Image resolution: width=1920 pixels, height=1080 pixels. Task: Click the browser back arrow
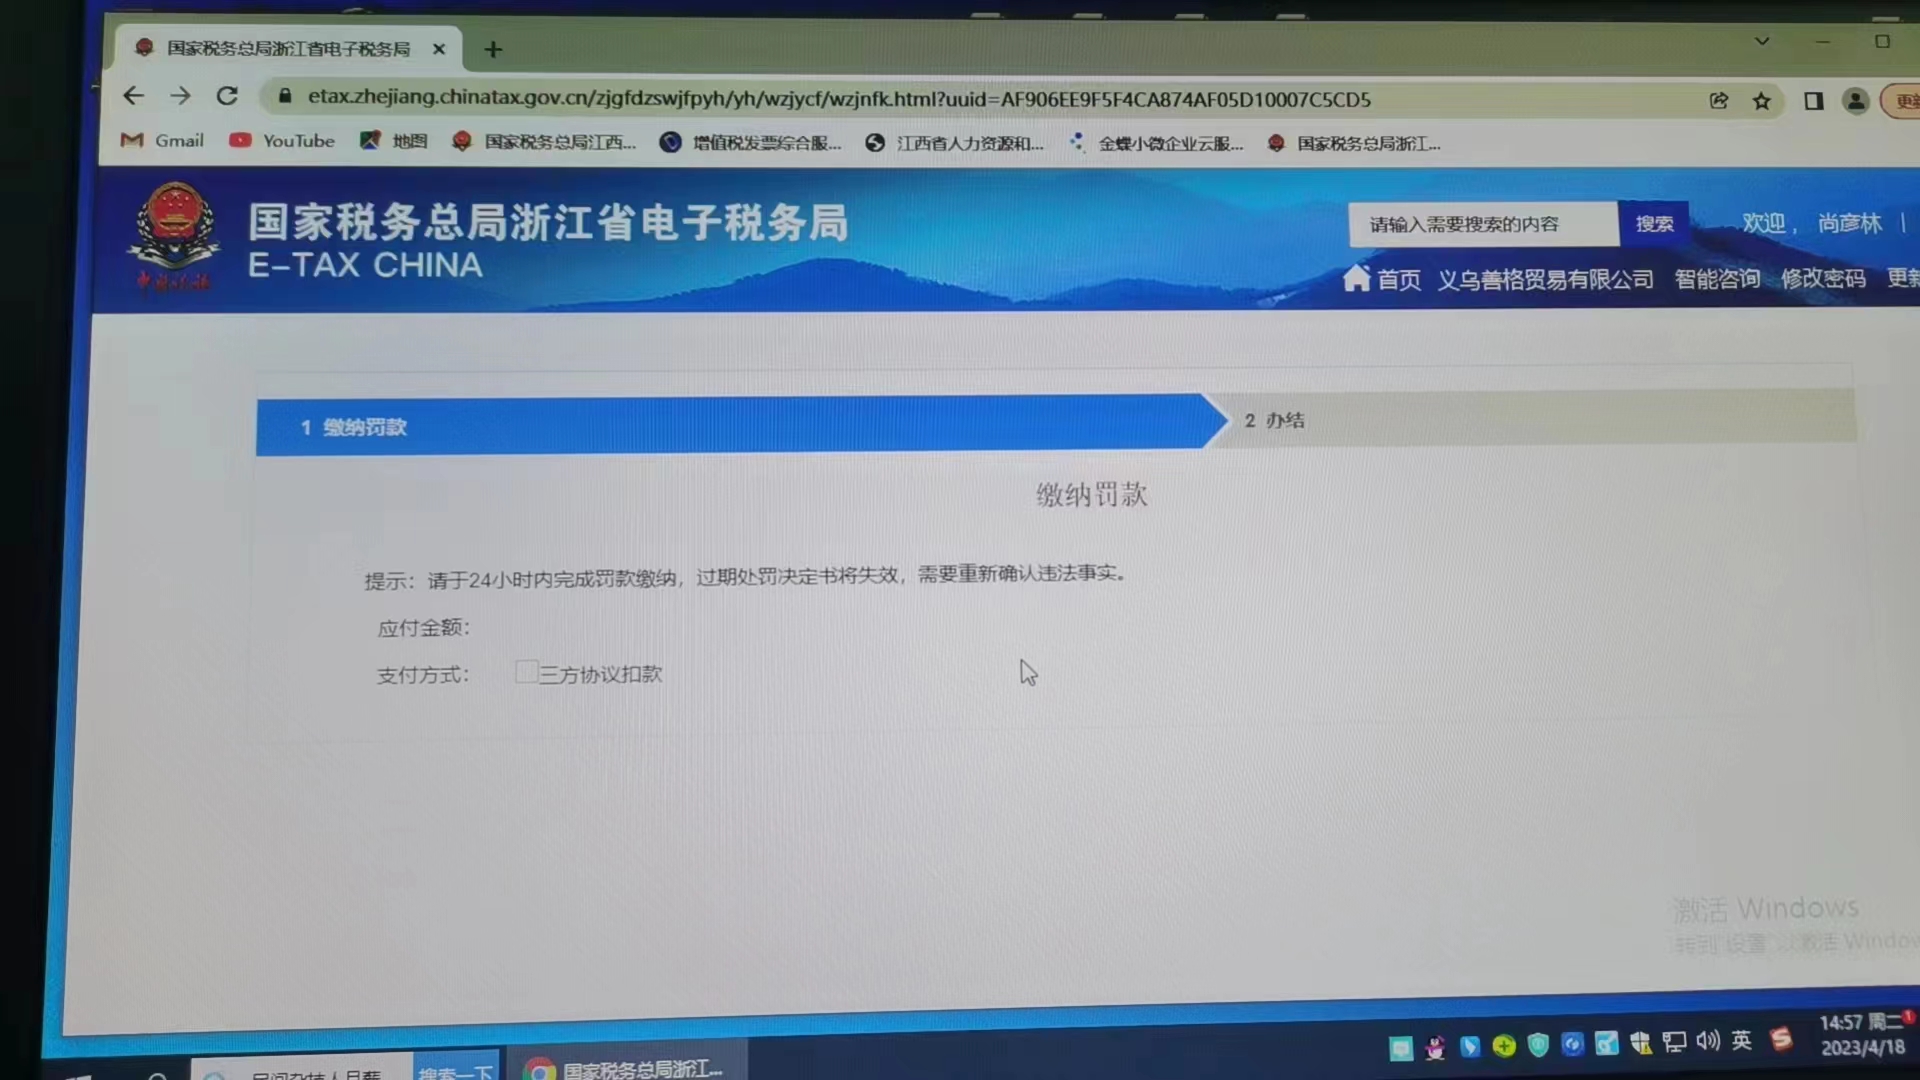[x=133, y=96]
